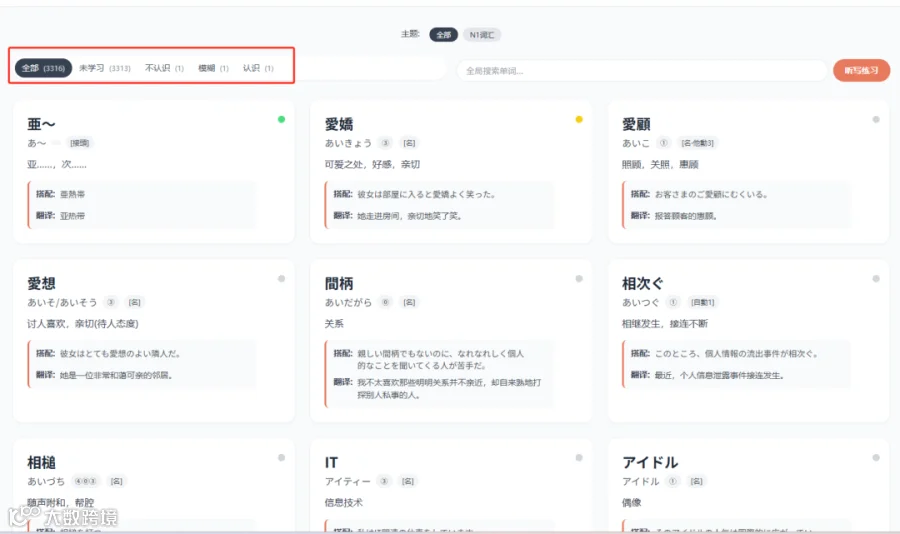Image resolution: width=900 pixels, height=534 pixels.
Task: Toggle status dot on 相次ぐ card
Action: 876,278
